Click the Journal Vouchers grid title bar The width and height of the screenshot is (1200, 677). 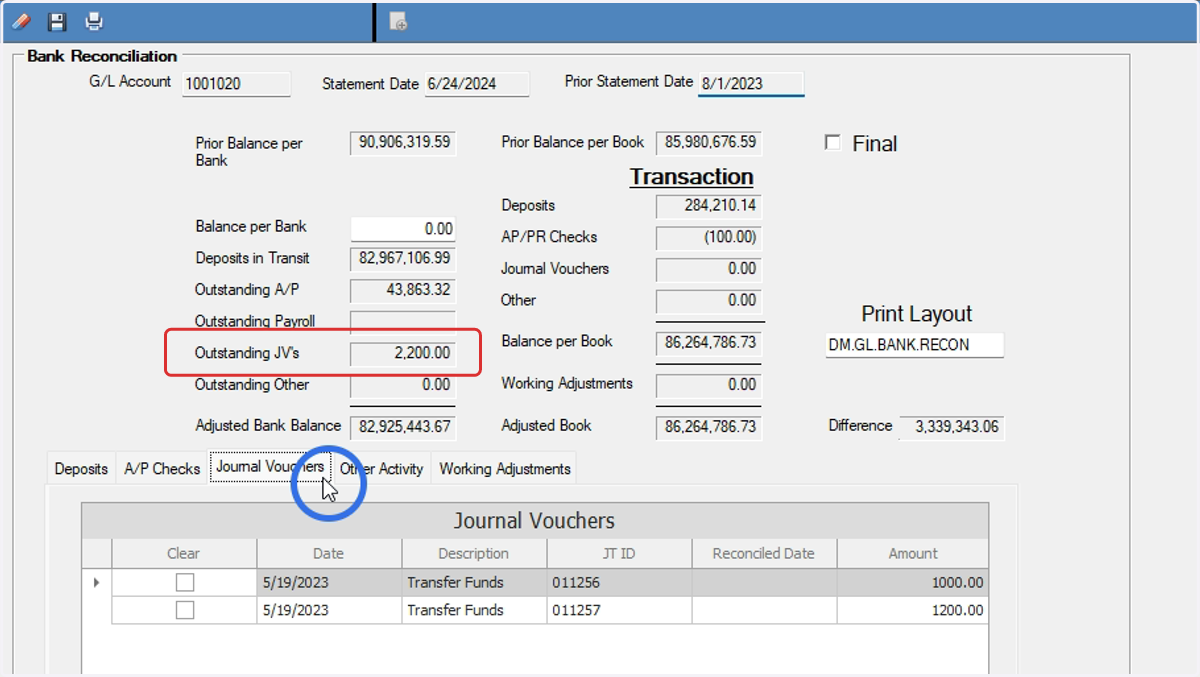click(535, 521)
